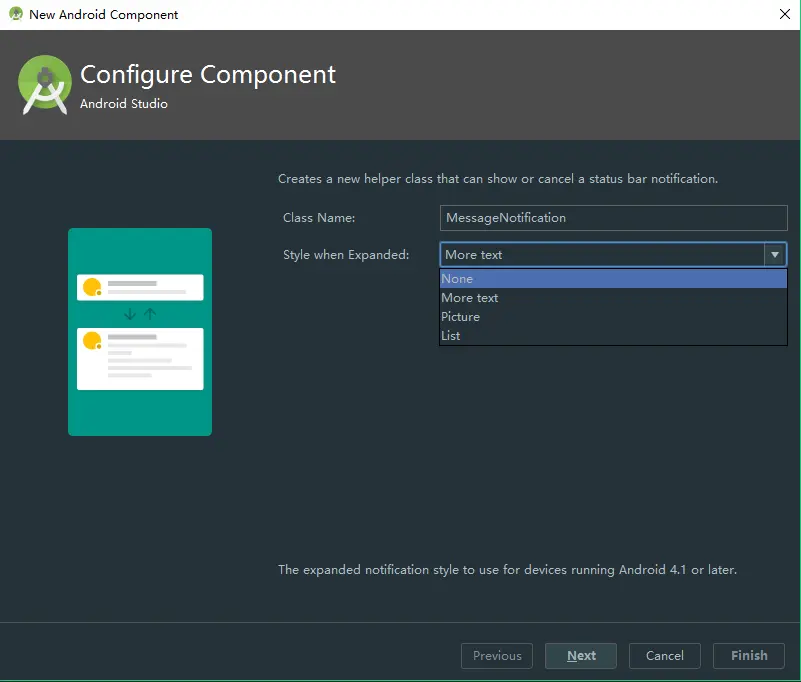The image size is (801, 682).
Task: Click the Previous button
Action: [x=497, y=655]
